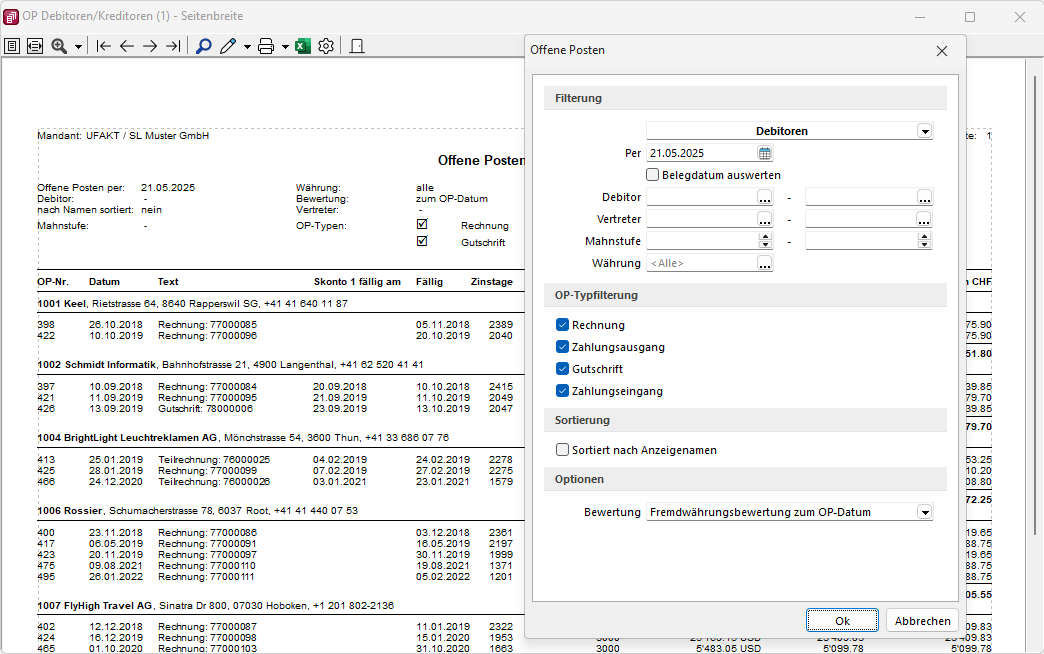Uncheck the Zahlungsausgang checkbox
Viewport: 1044px width, 654px height.
point(562,347)
